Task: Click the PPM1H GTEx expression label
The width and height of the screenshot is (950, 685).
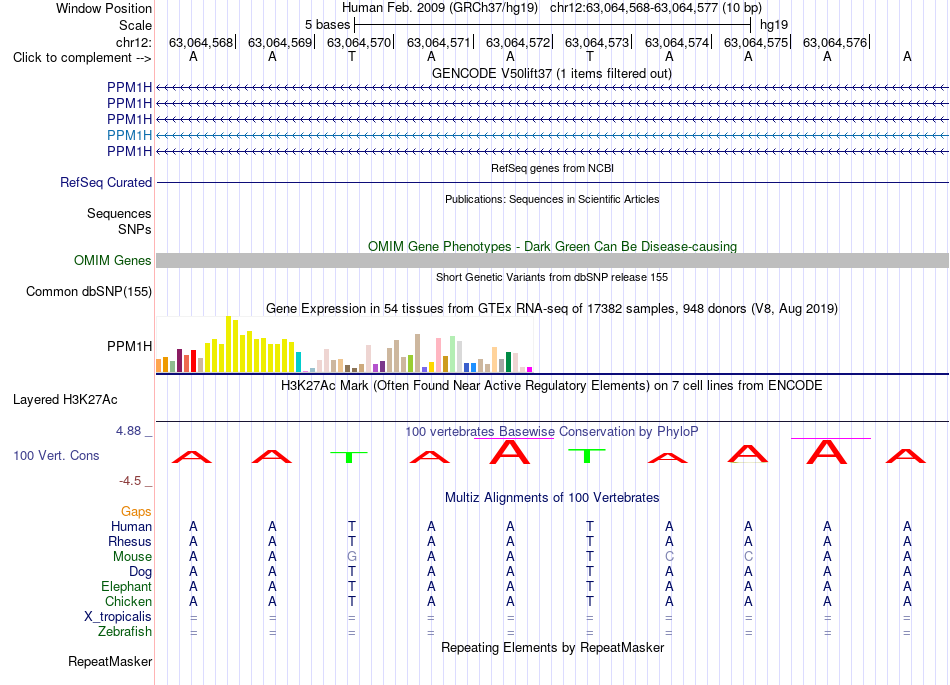Action: (x=129, y=346)
